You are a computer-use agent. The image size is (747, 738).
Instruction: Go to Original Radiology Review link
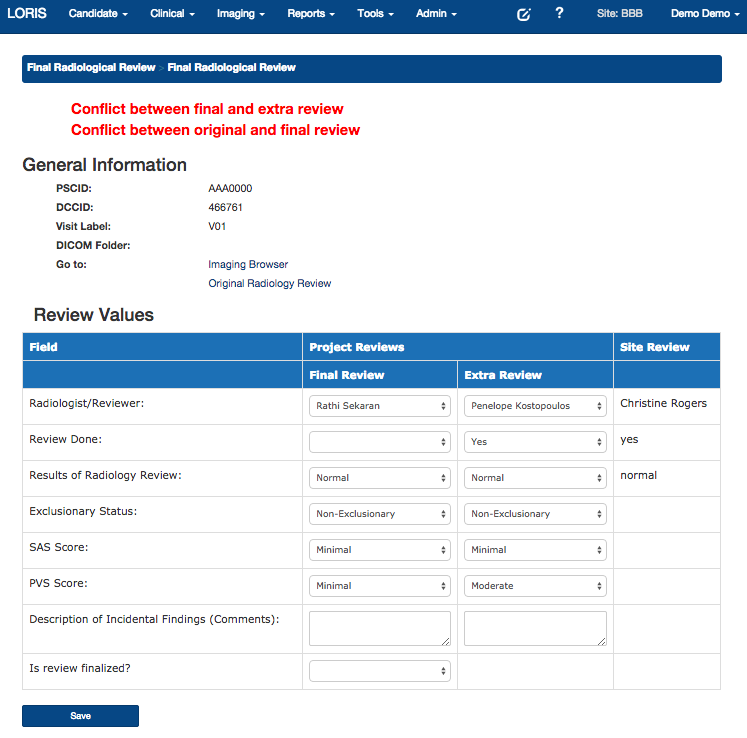[269, 284]
